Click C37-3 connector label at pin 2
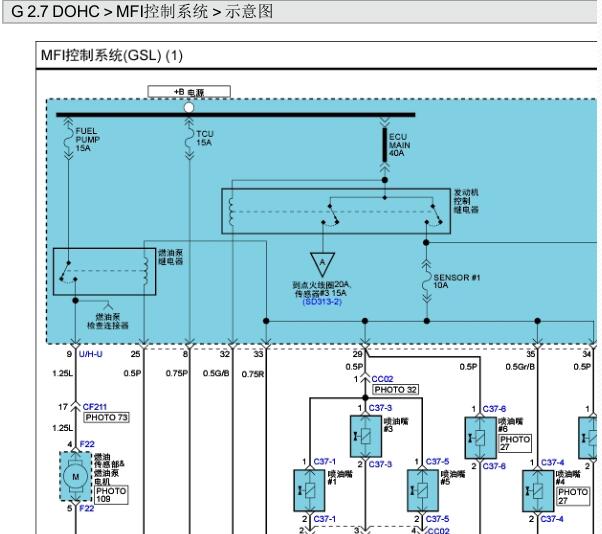 380,464
